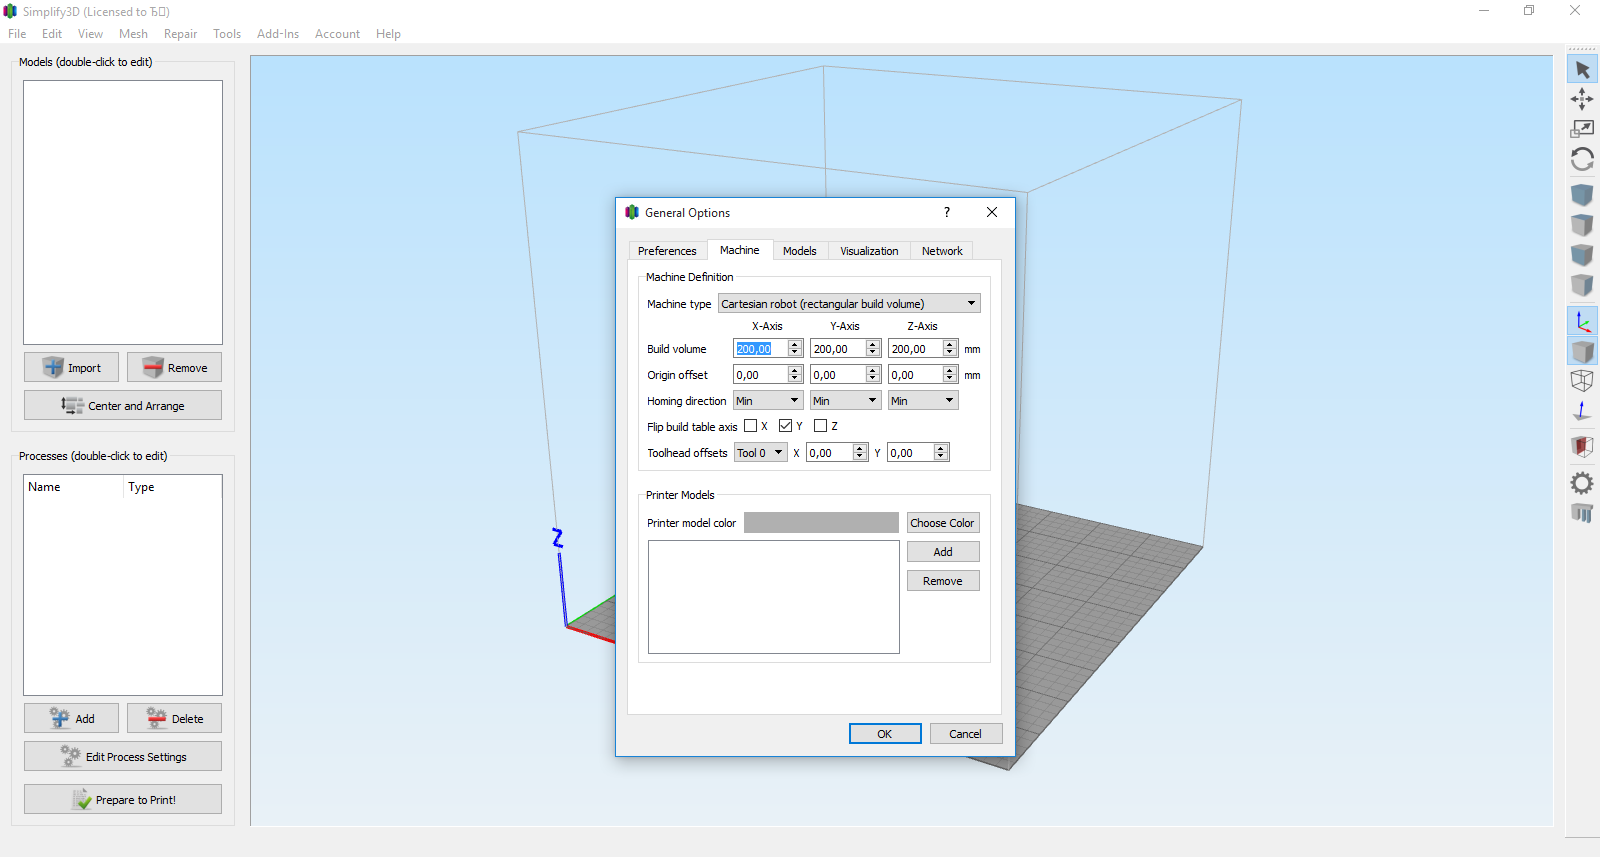
Task: Switch to Preferences tab
Action: pos(667,251)
